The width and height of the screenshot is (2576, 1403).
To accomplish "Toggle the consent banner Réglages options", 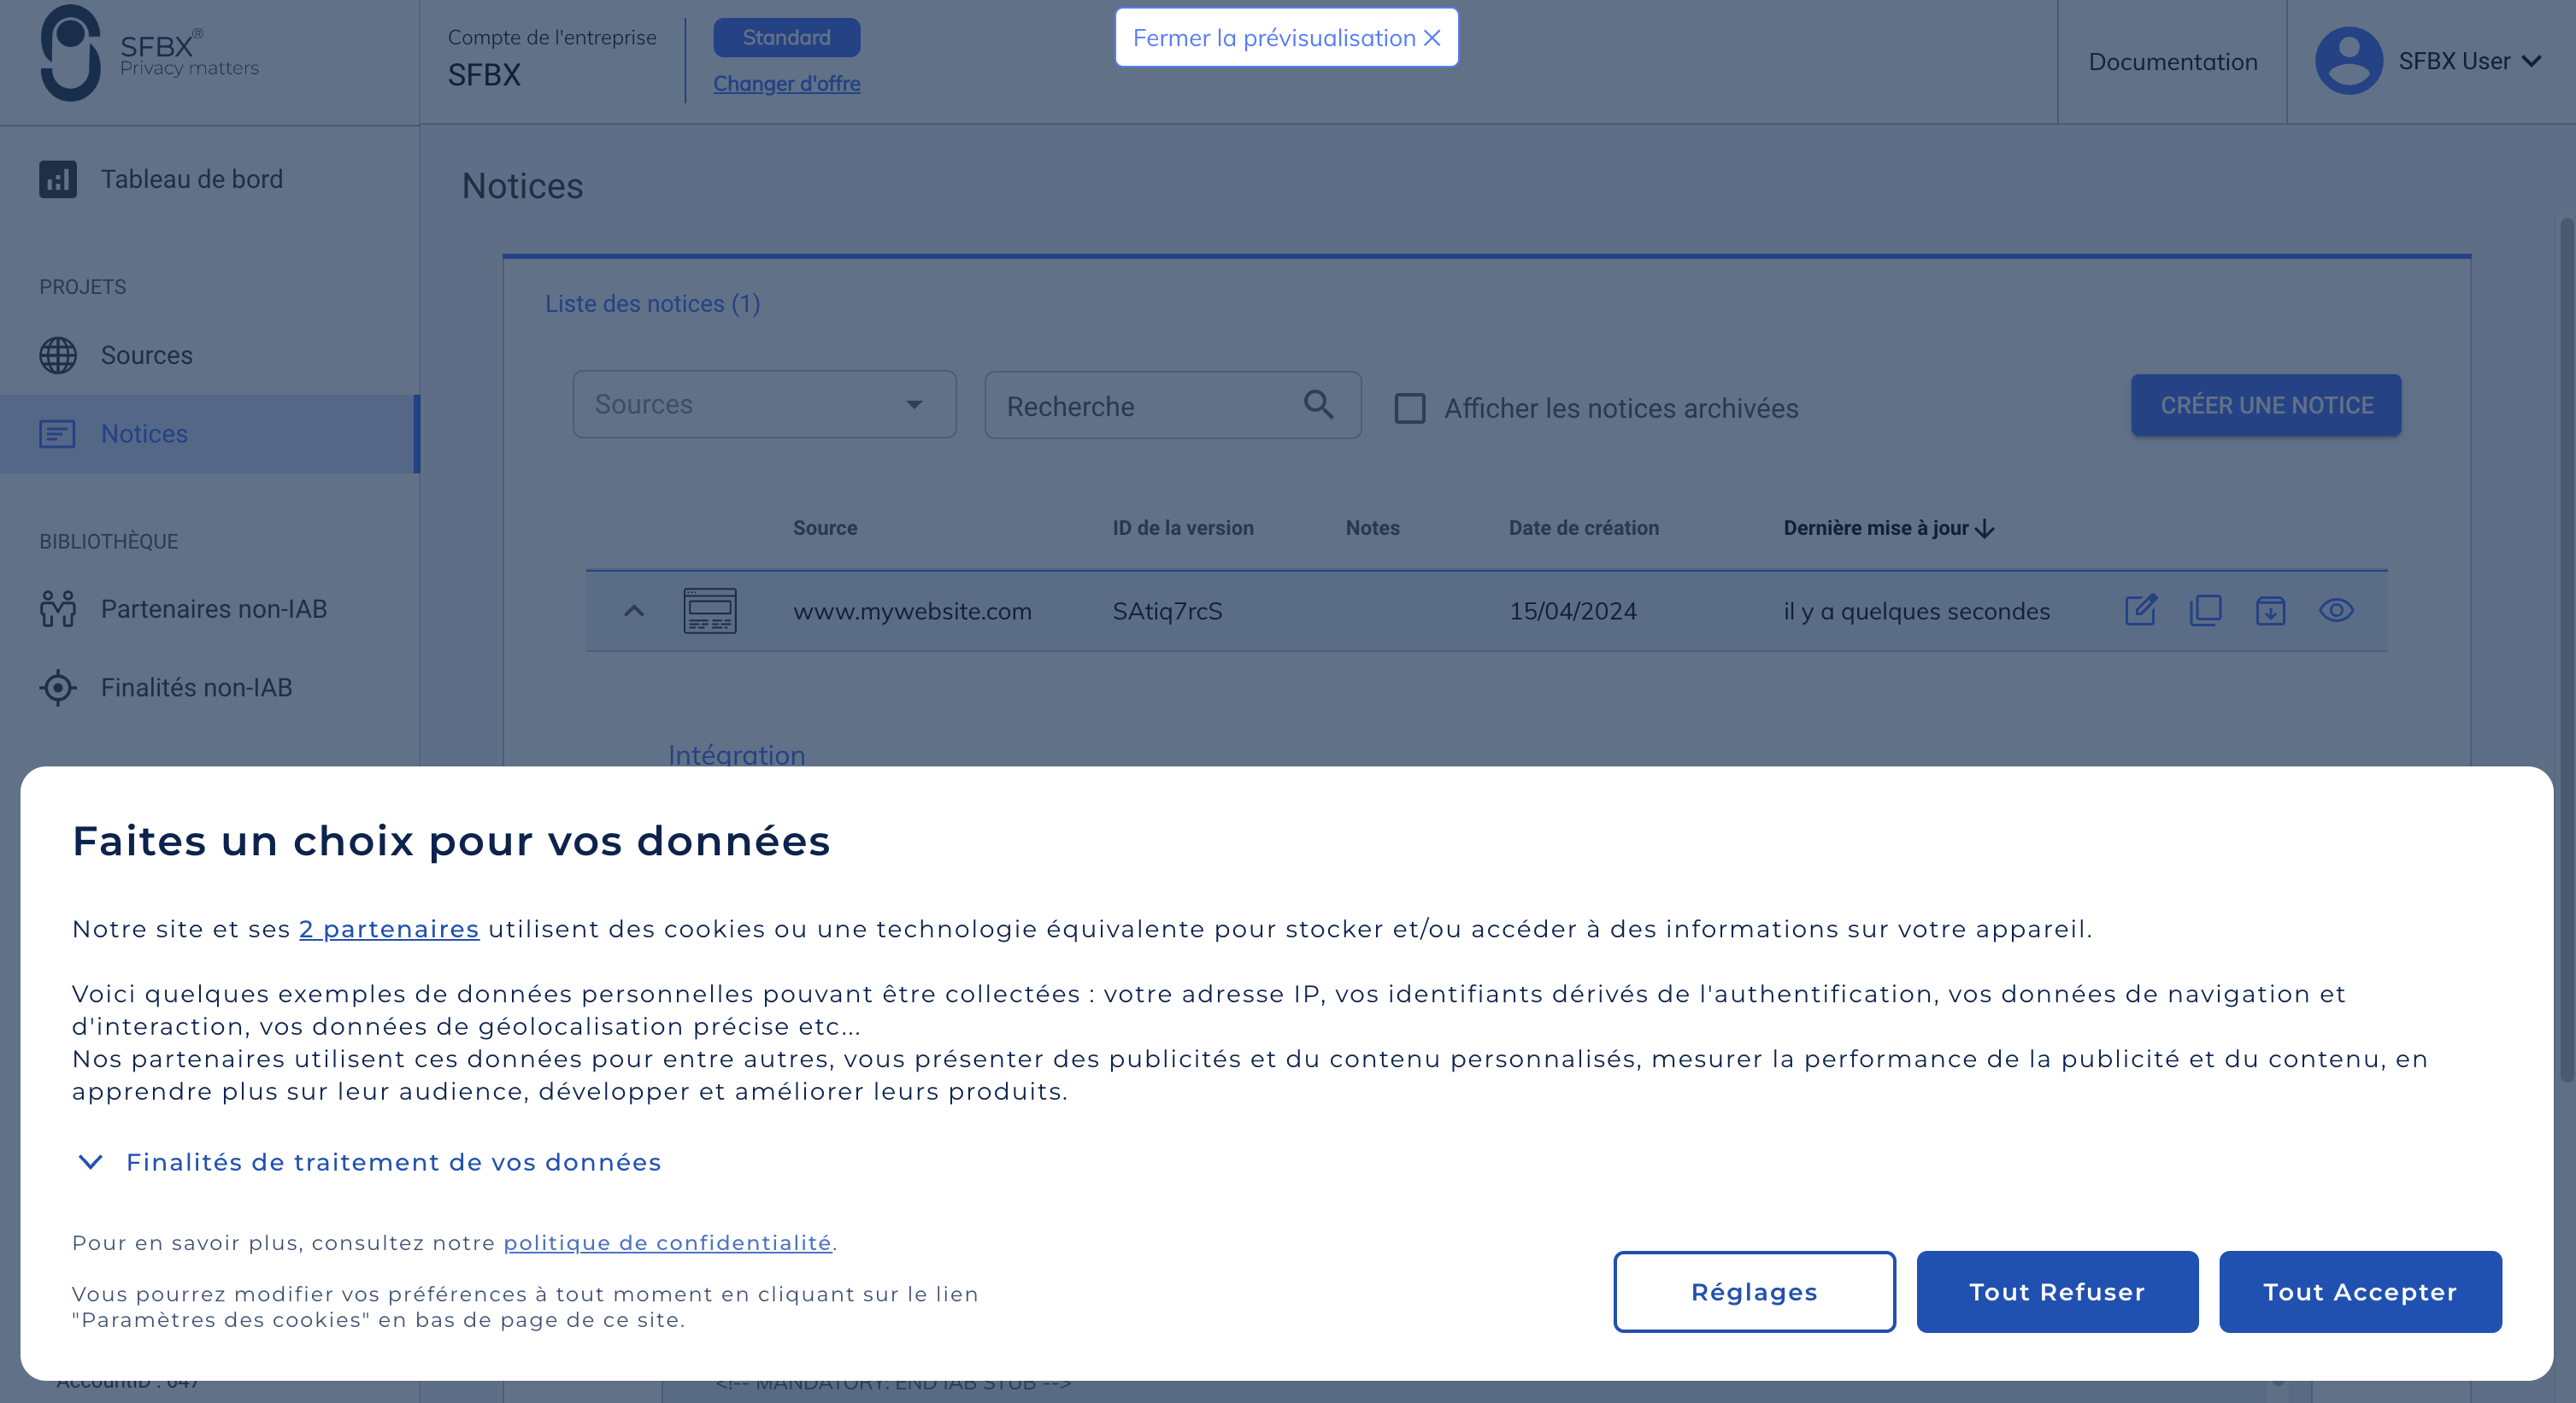I will [x=1754, y=1291].
